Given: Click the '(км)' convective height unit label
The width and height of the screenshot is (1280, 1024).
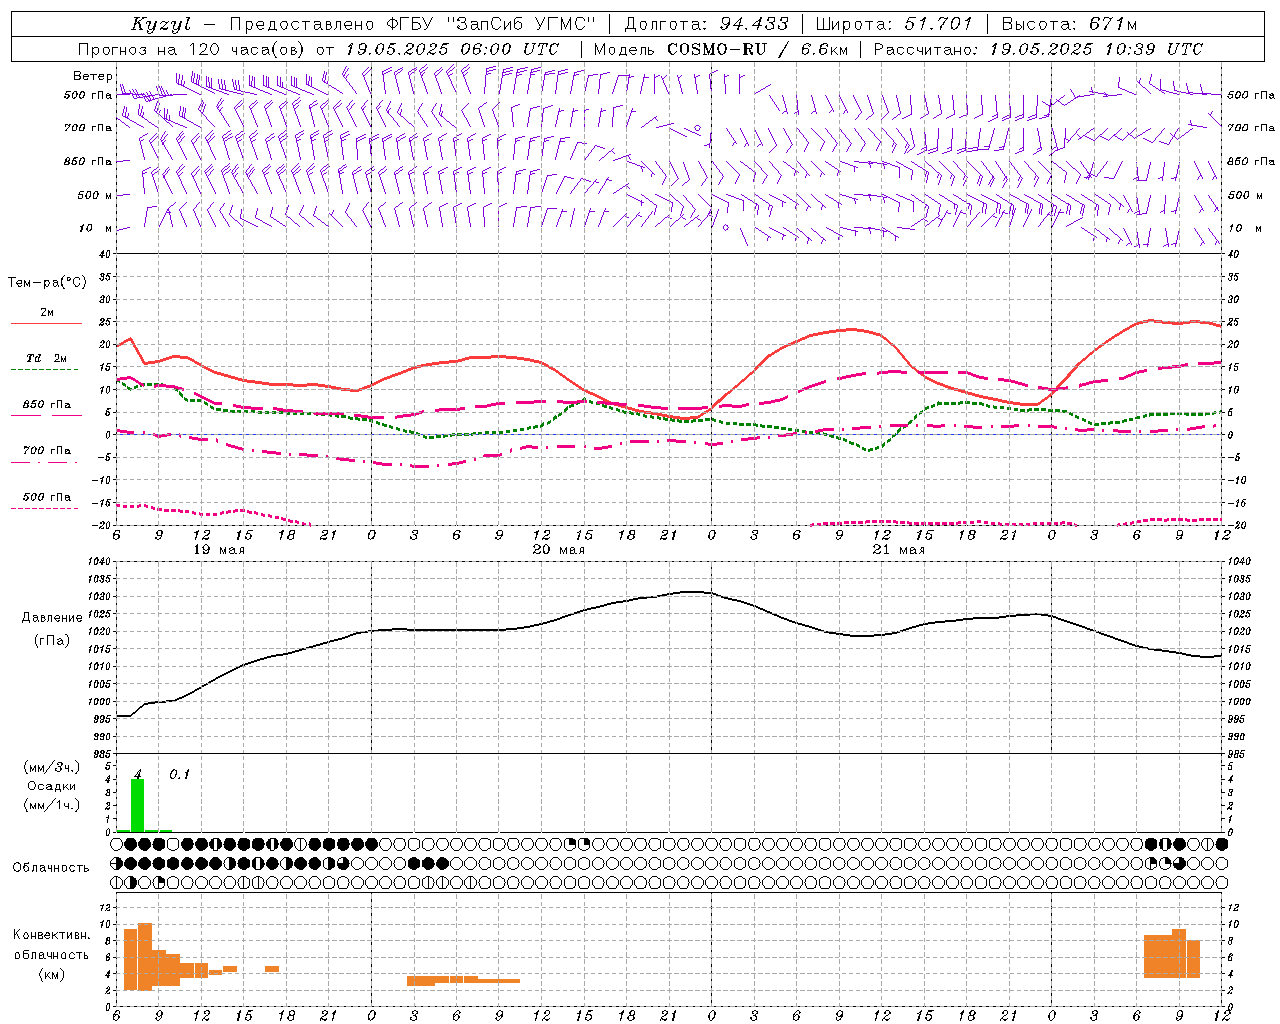Looking at the screenshot, I should [x=51, y=974].
